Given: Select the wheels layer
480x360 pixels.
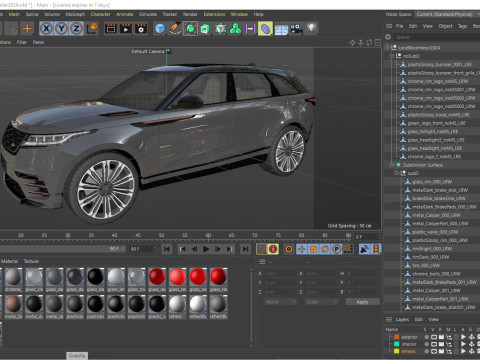Looking at the screenshot, I should (409, 351).
